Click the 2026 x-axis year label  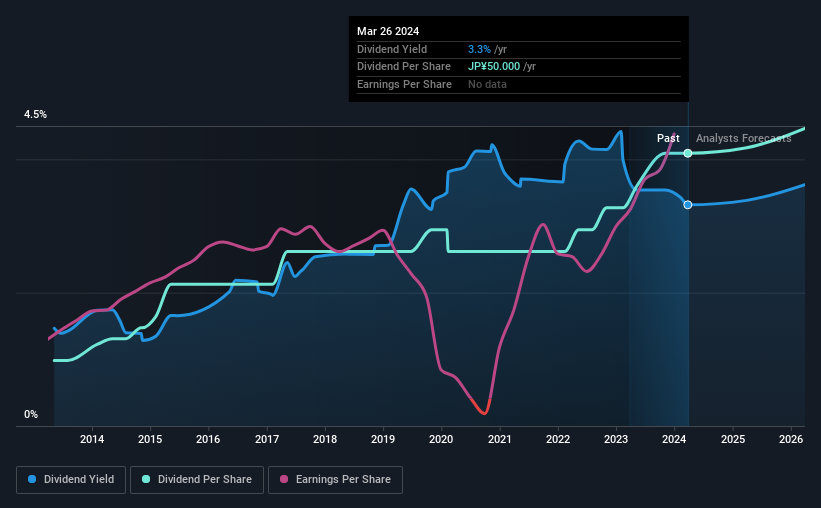(x=791, y=439)
